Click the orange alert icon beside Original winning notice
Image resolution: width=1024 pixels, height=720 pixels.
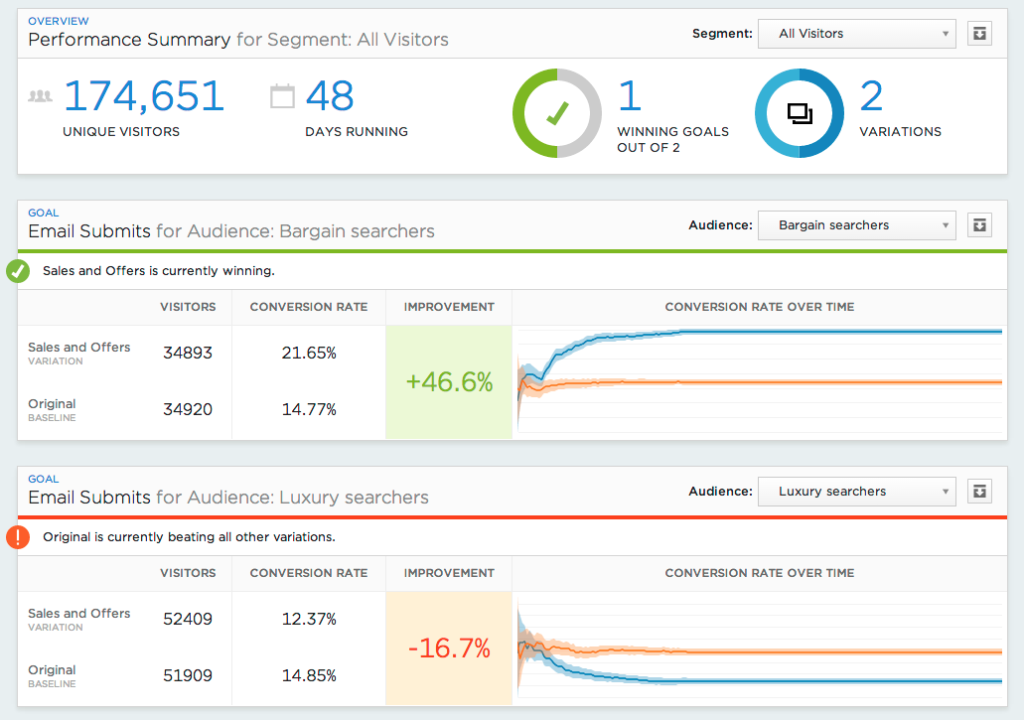coord(18,537)
